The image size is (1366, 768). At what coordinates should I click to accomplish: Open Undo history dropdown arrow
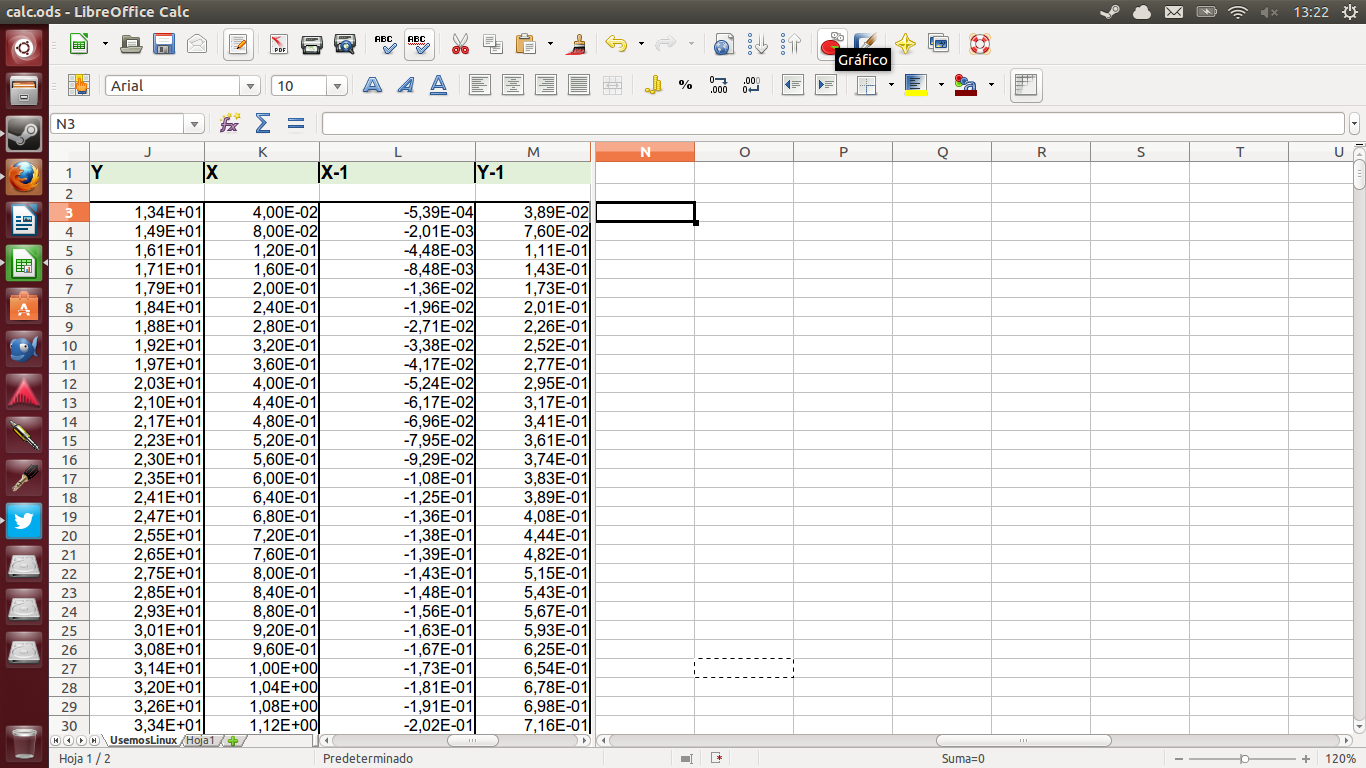[x=641, y=44]
